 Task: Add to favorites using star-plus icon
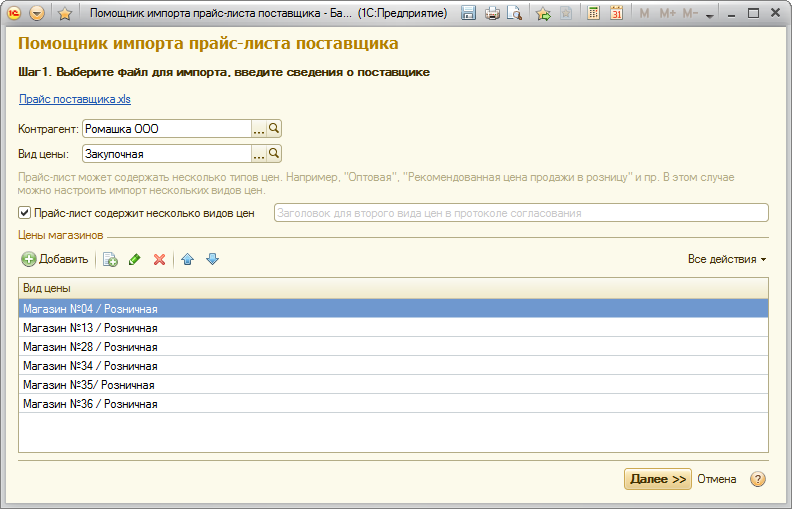543,13
